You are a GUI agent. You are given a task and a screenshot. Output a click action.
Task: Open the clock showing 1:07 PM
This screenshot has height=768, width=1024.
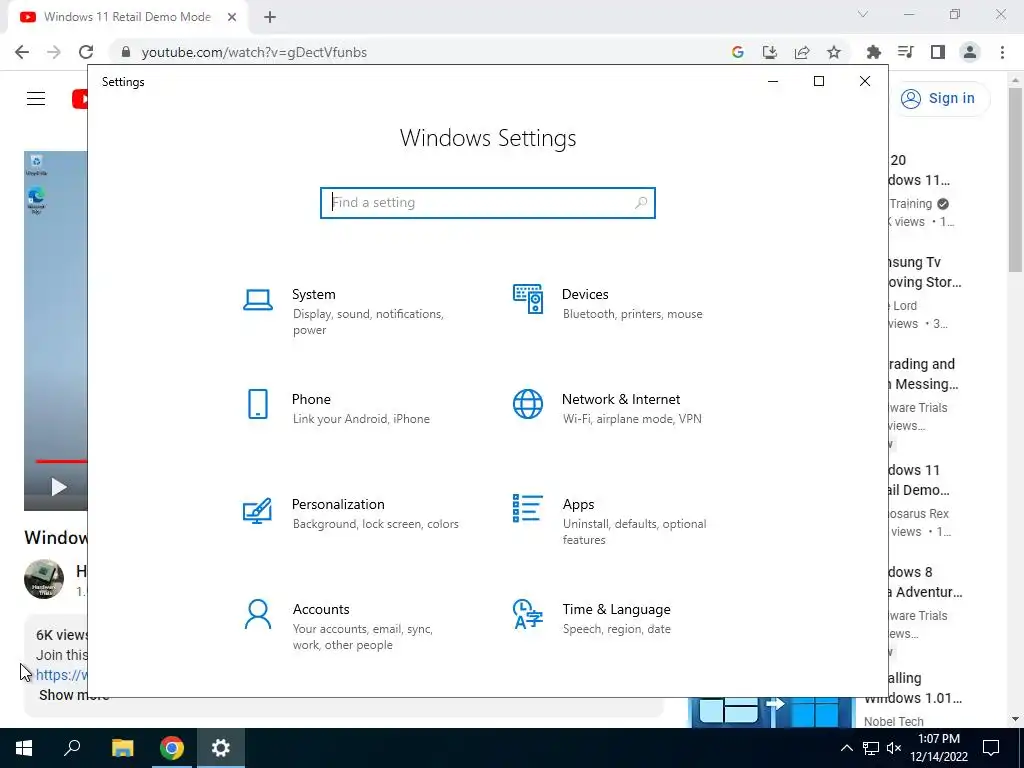pyautogui.click(x=939, y=748)
